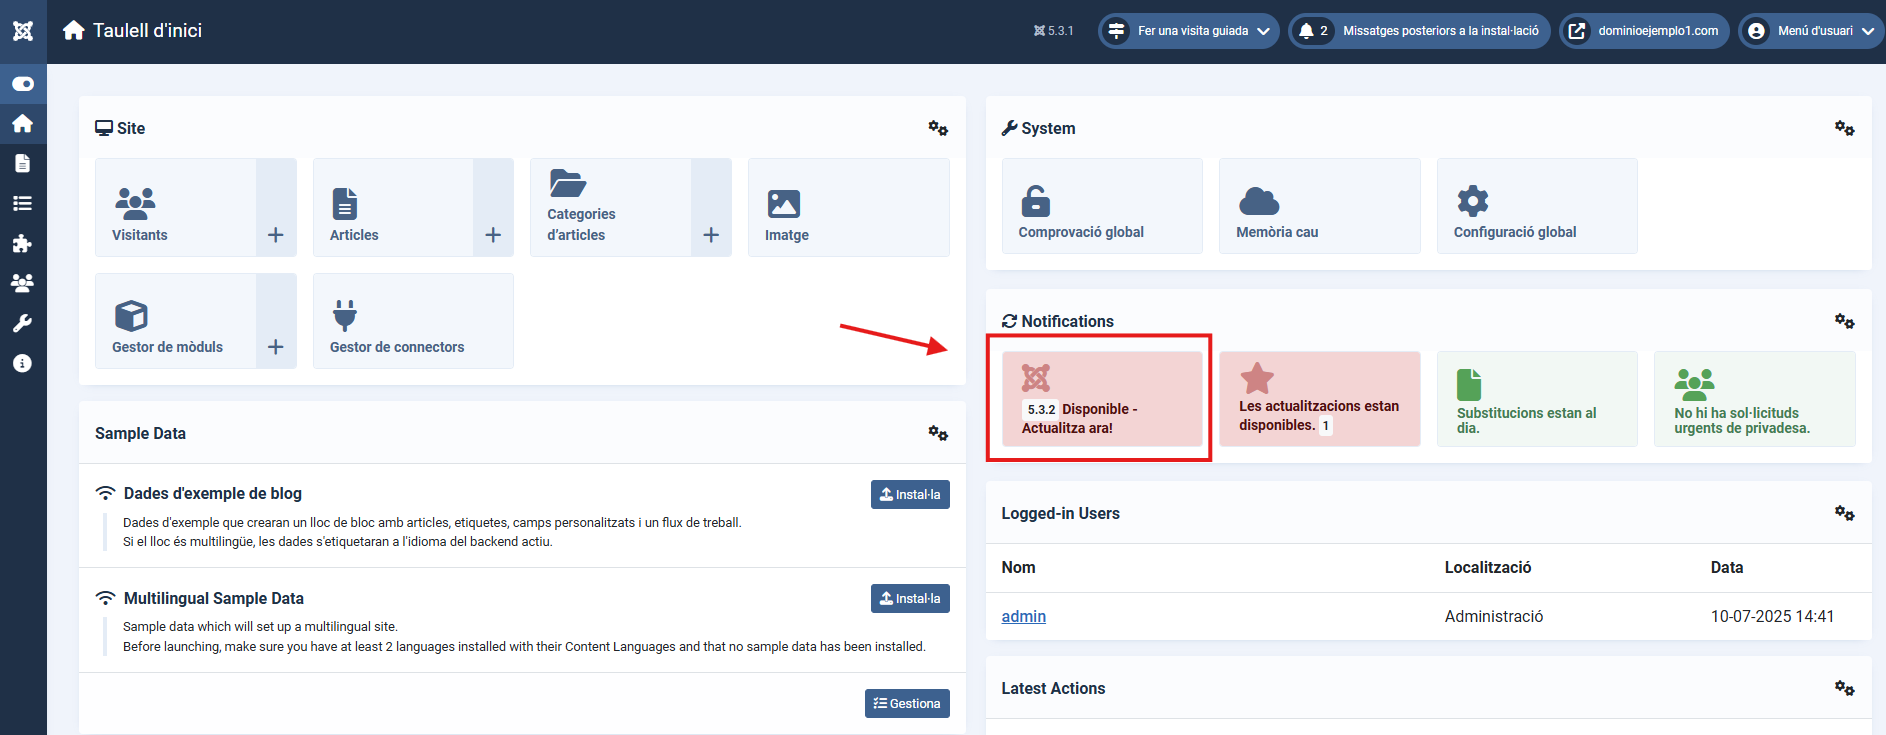Open the System wrench icon in sidebar
Image resolution: width=1886 pixels, height=735 pixels.
[x=23, y=323]
